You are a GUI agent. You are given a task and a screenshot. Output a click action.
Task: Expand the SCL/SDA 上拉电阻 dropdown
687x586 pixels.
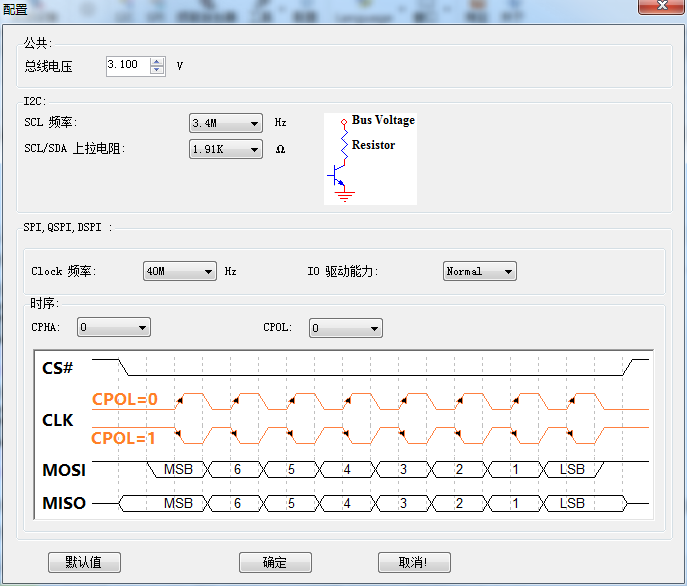pyautogui.click(x=225, y=150)
